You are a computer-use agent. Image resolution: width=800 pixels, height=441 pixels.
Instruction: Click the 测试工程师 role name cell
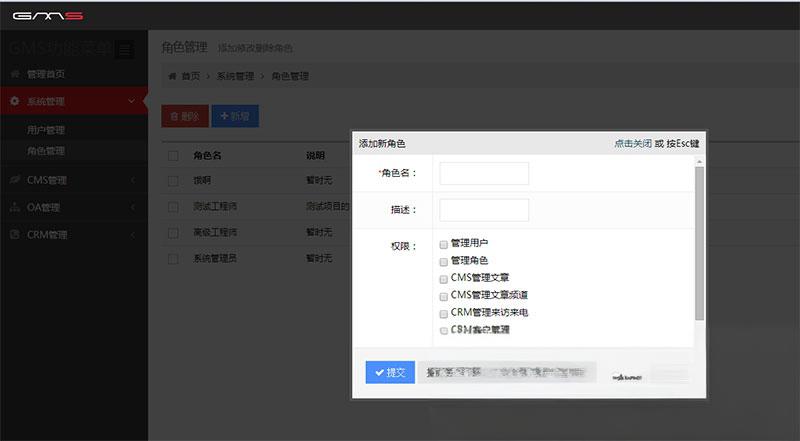click(215, 207)
